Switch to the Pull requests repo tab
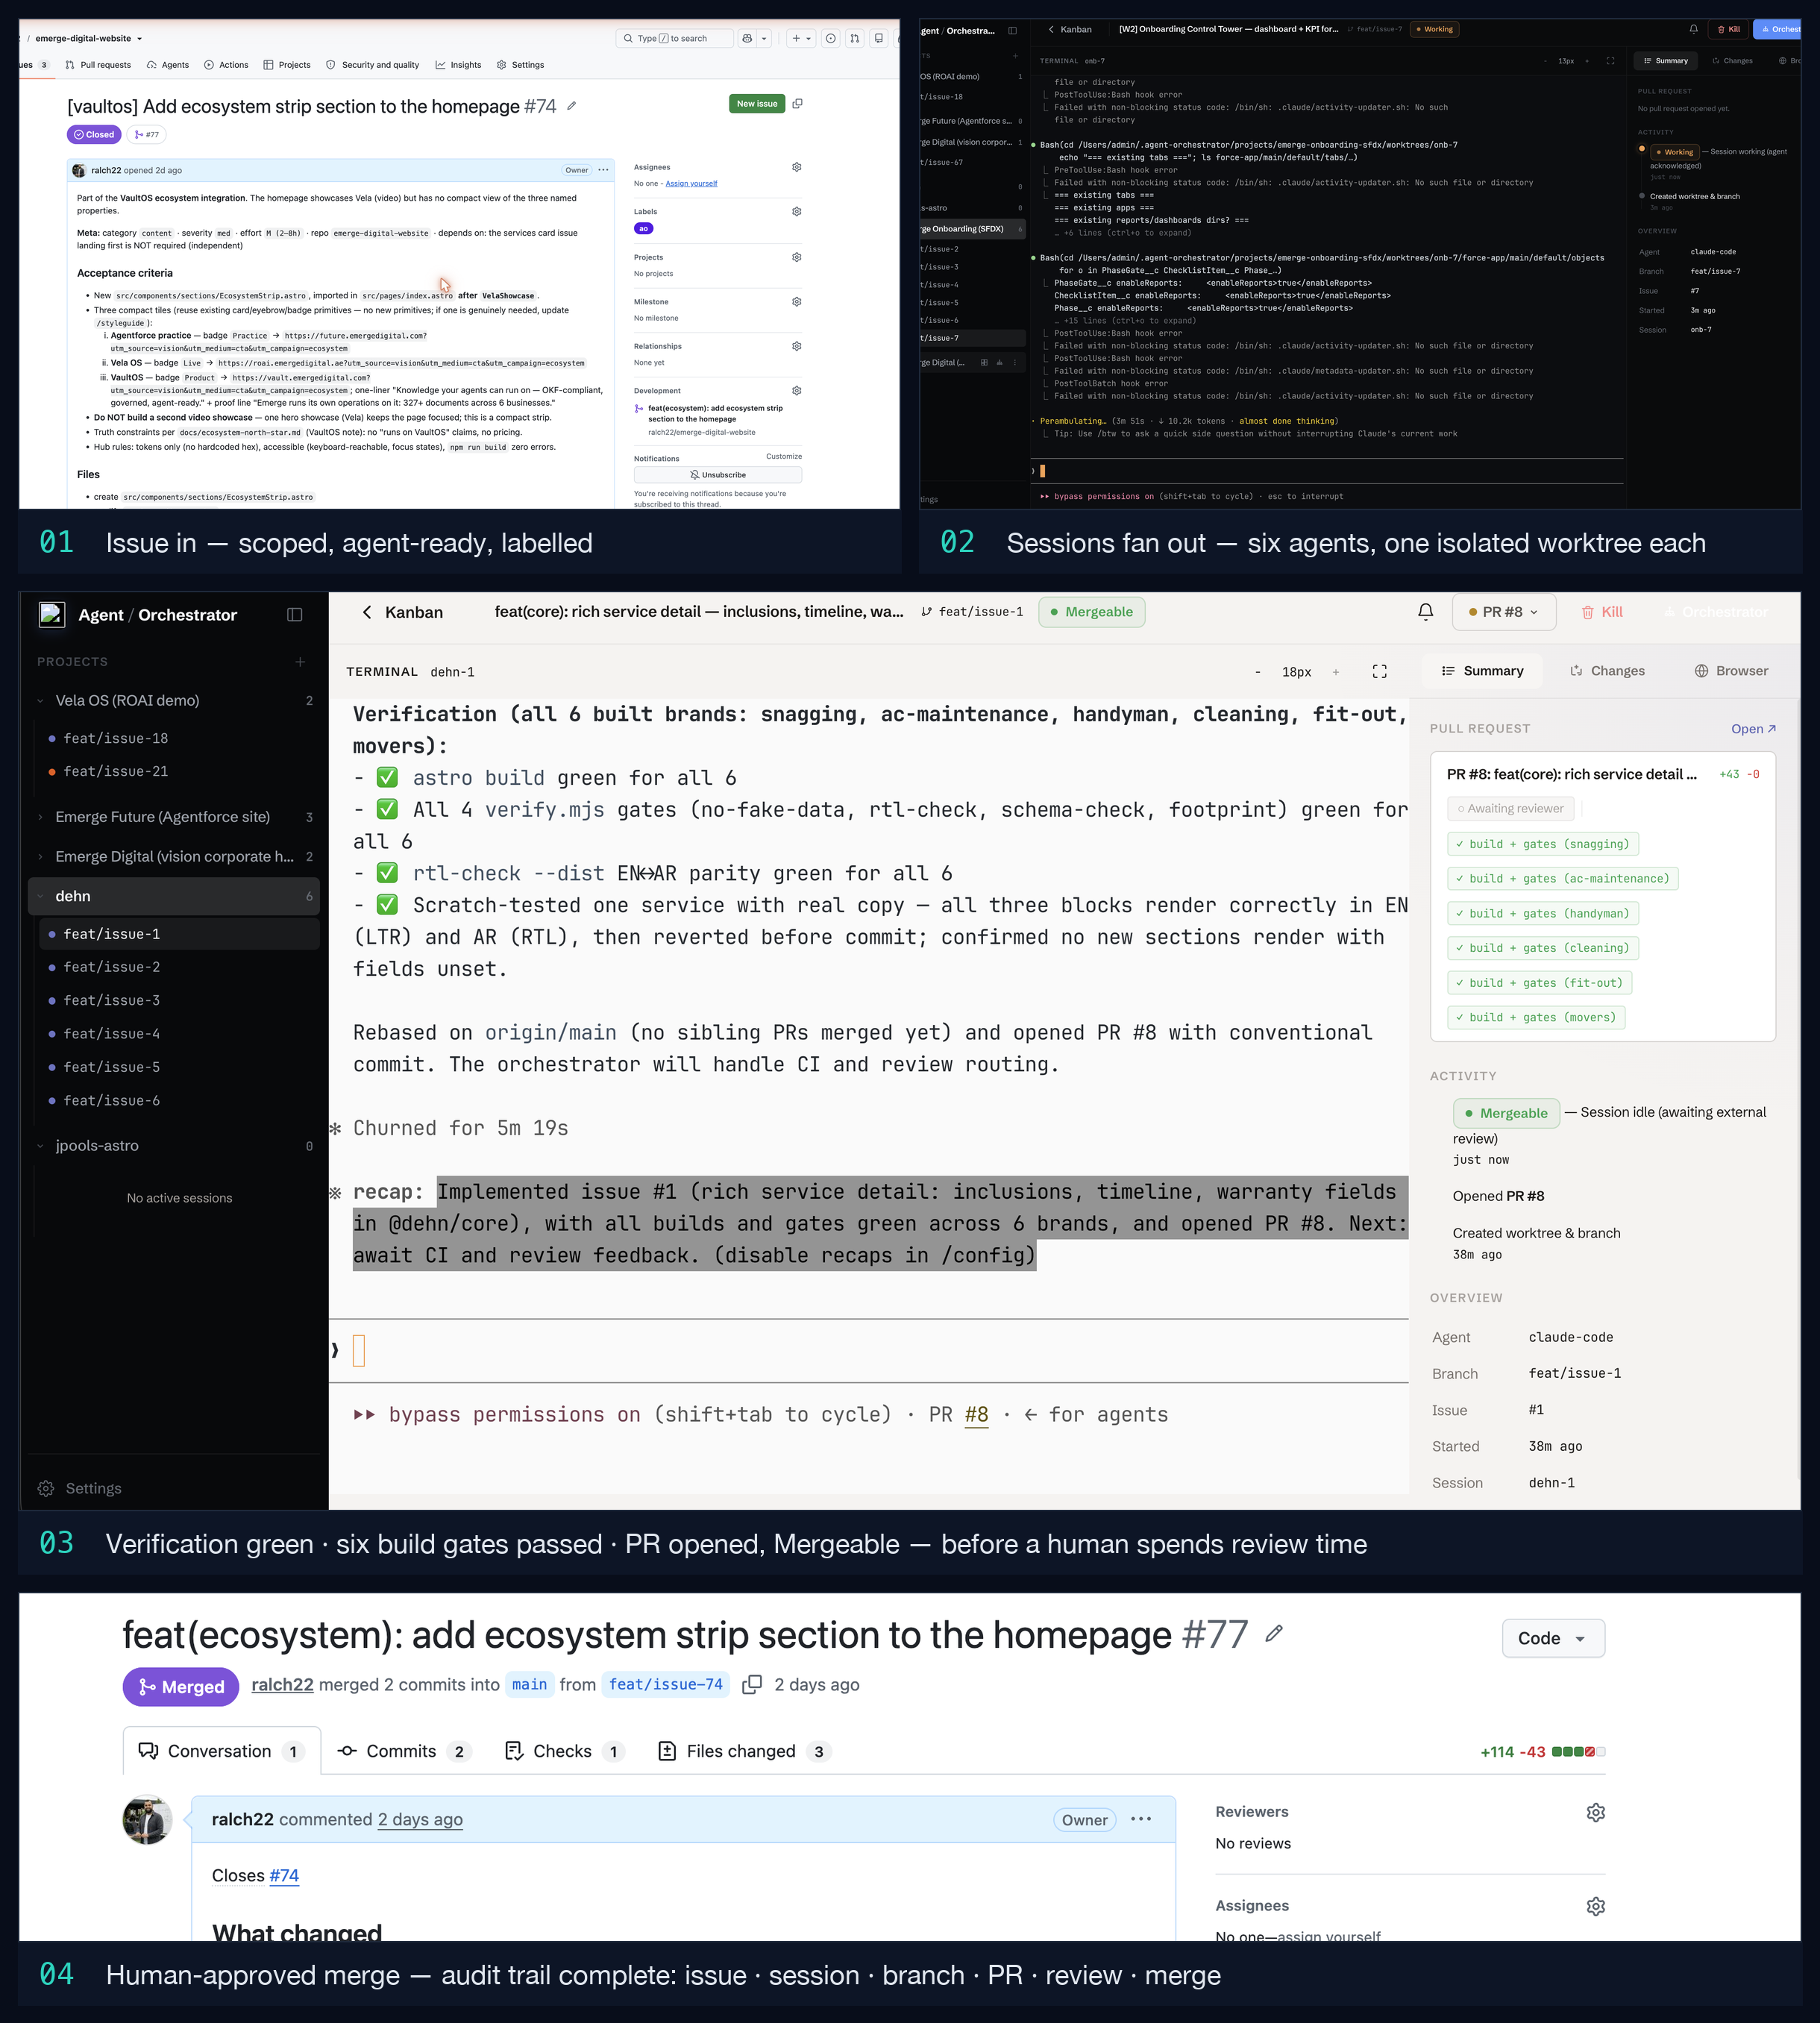The height and width of the screenshot is (2023, 1820). pos(98,65)
